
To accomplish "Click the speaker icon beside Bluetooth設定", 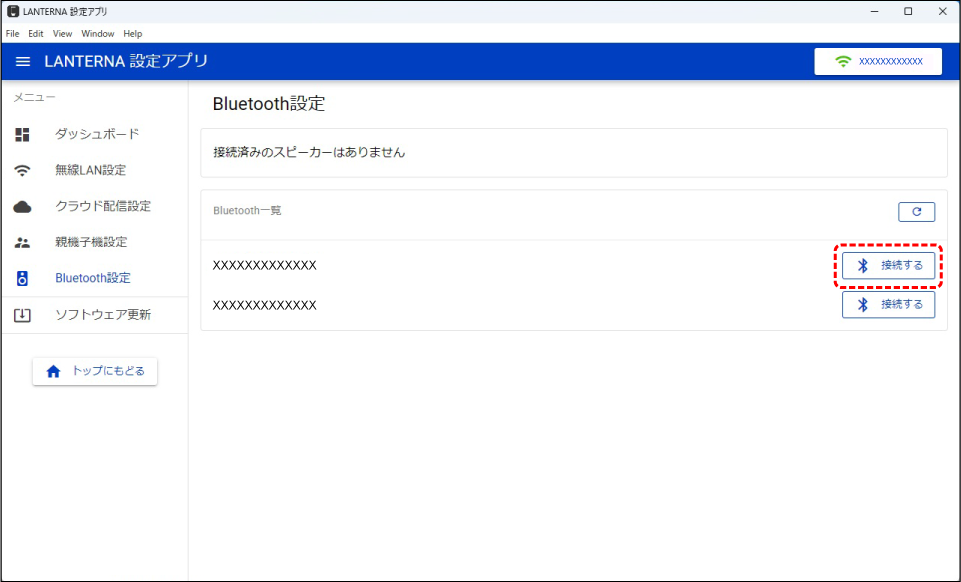I will tap(22, 278).
